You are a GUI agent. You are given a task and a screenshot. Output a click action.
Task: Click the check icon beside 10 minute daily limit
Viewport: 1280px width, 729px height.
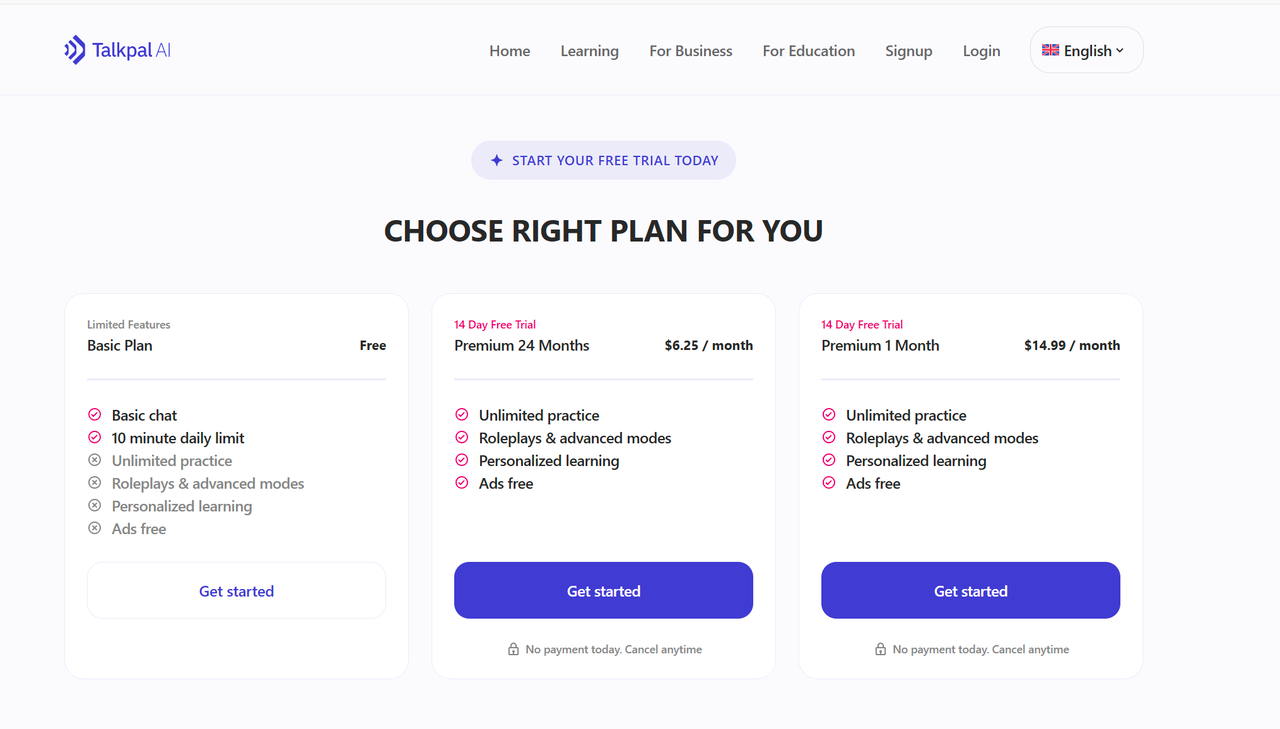click(x=95, y=438)
